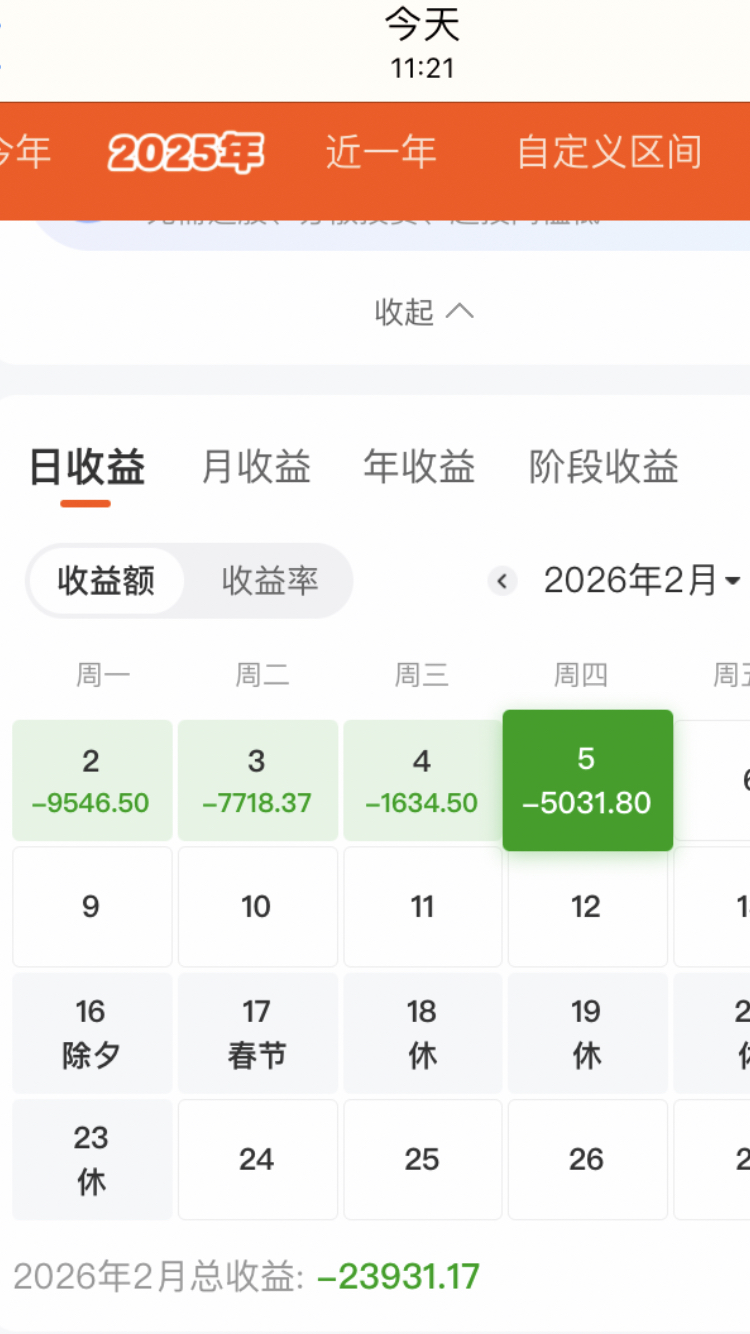Collapse the section using 收起

click(424, 312)
